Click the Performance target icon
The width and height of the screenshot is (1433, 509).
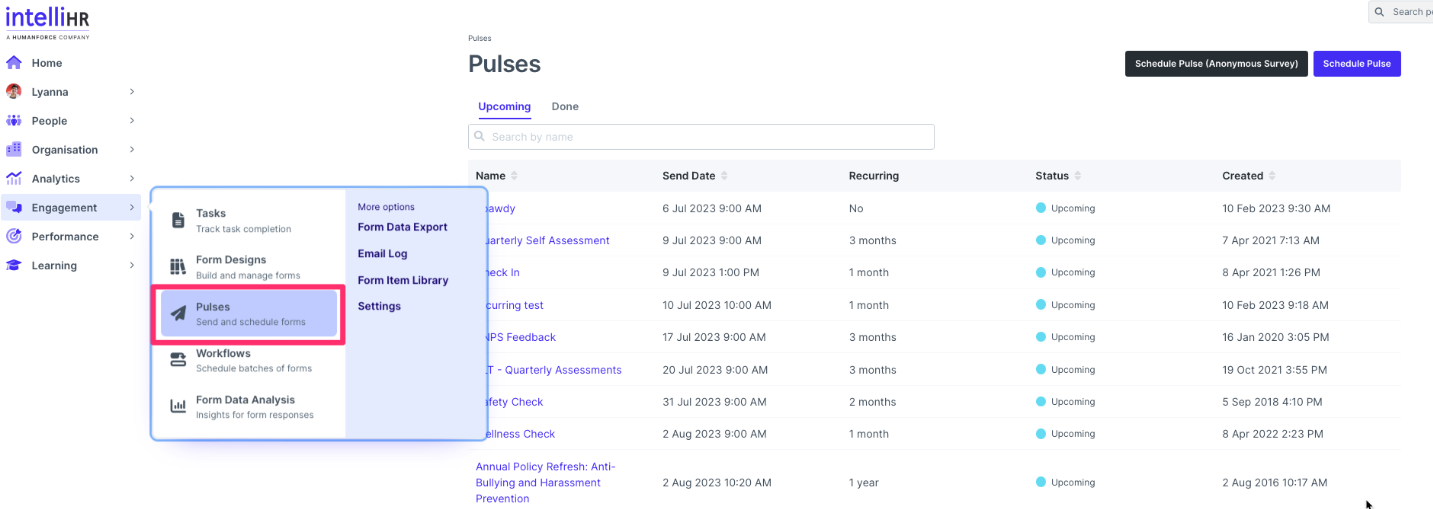pyautogui.click(x=14, y=237)
